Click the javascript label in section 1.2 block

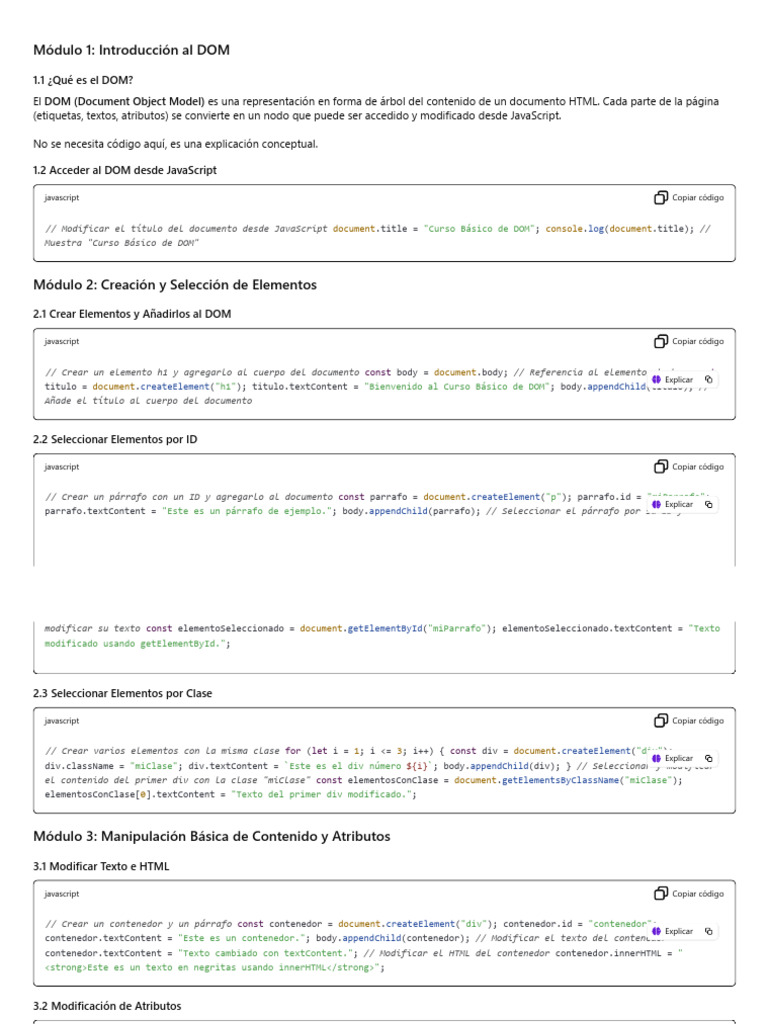pyautogui.click(x=62, y=198)
